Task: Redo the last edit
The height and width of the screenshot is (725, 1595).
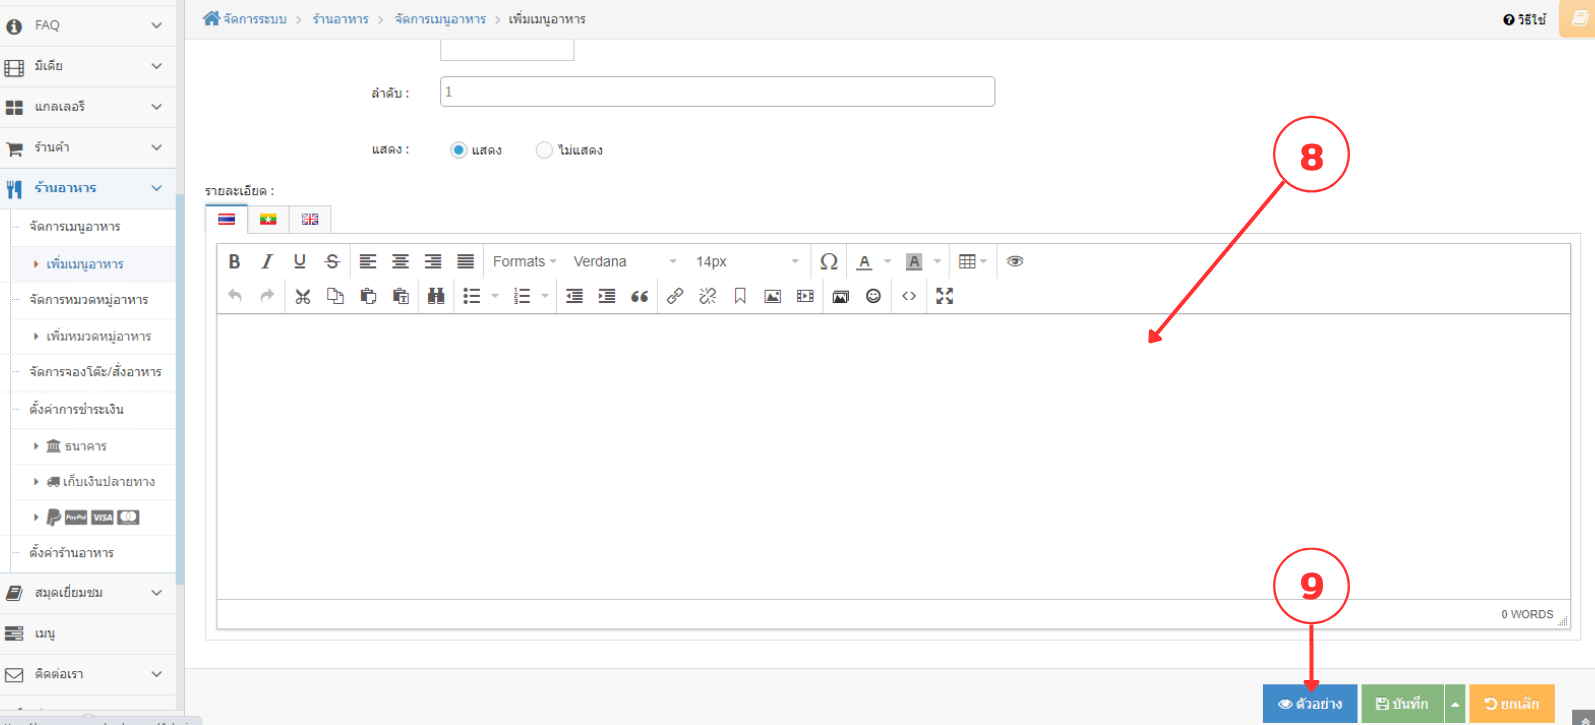Action: tap(267, 296)
